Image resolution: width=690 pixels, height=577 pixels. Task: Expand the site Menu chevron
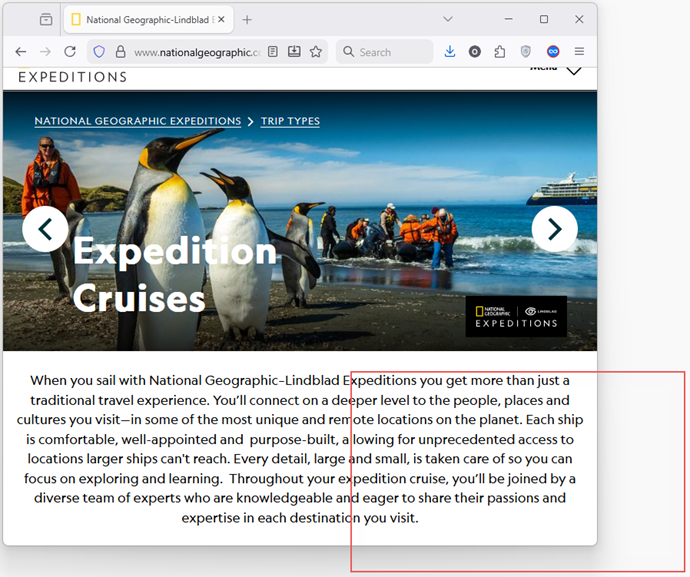pyautogui.click(x=573, y=70)
